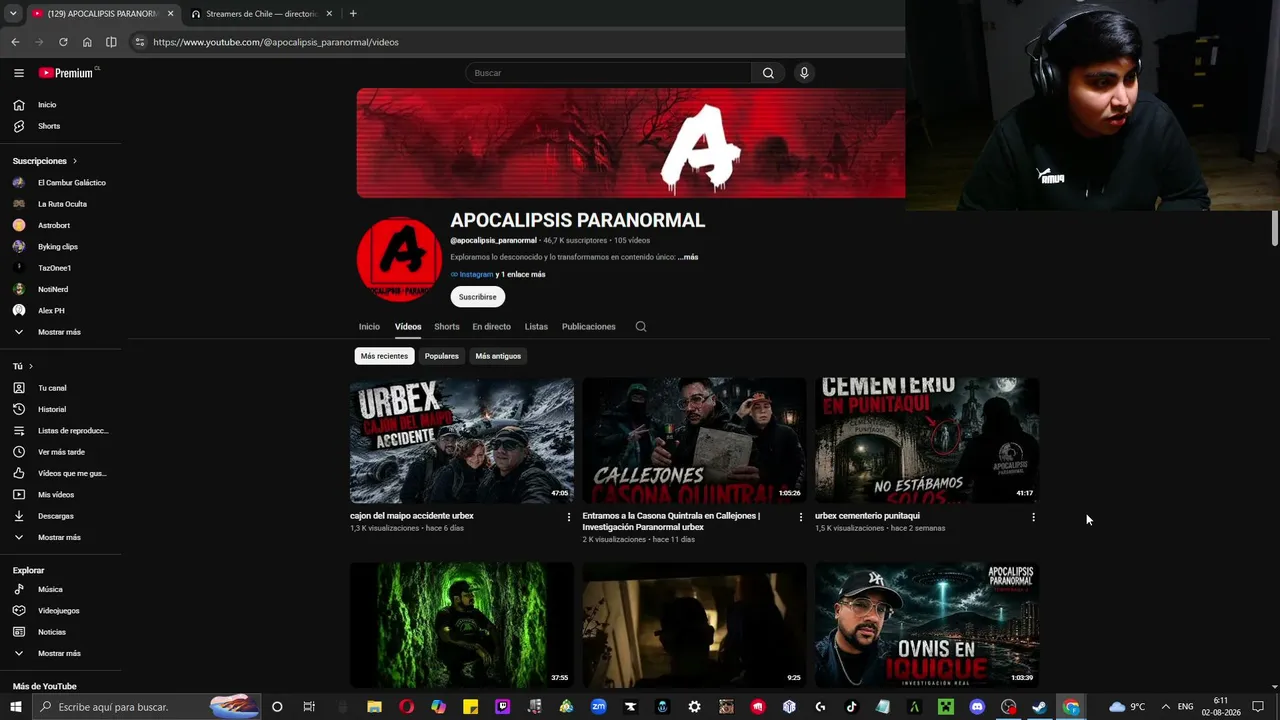The height and width of the screenshot is (720, 1280).
Task: Open Noticias in the Explorar section
Action: 52,632
